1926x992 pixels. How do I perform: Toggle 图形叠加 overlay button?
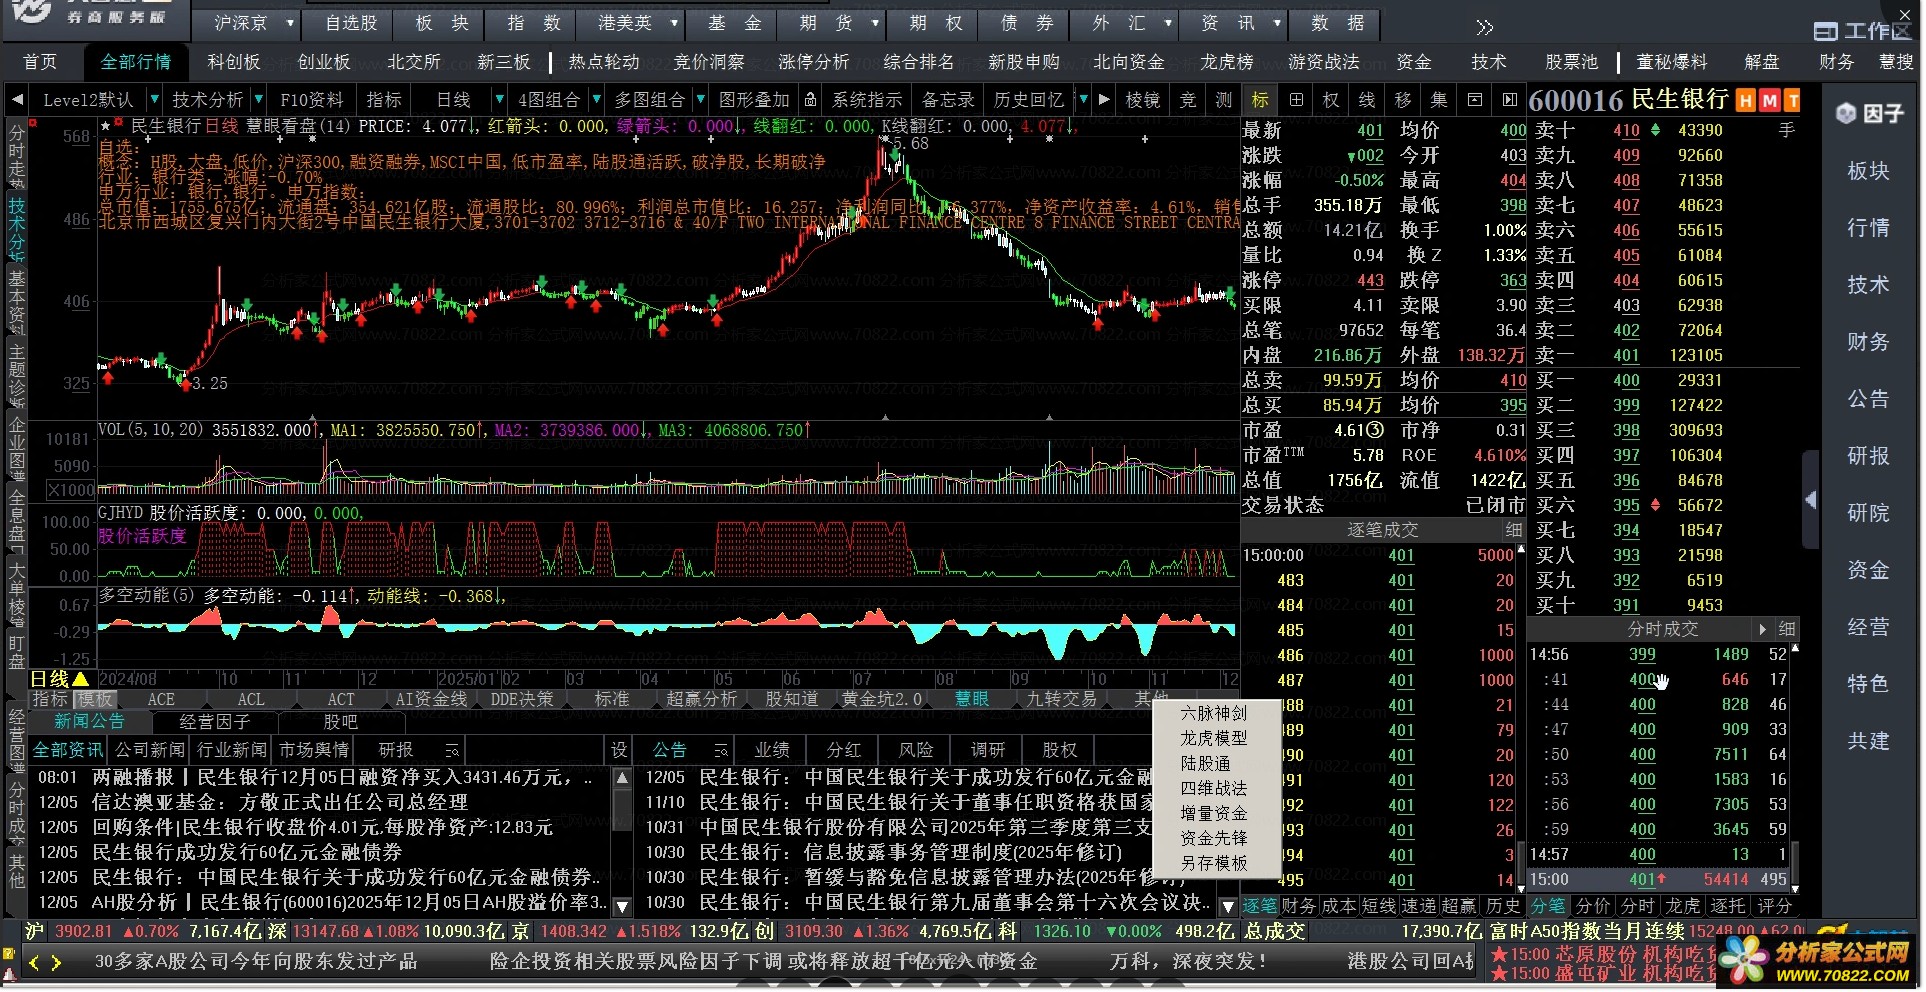[755, 100]
